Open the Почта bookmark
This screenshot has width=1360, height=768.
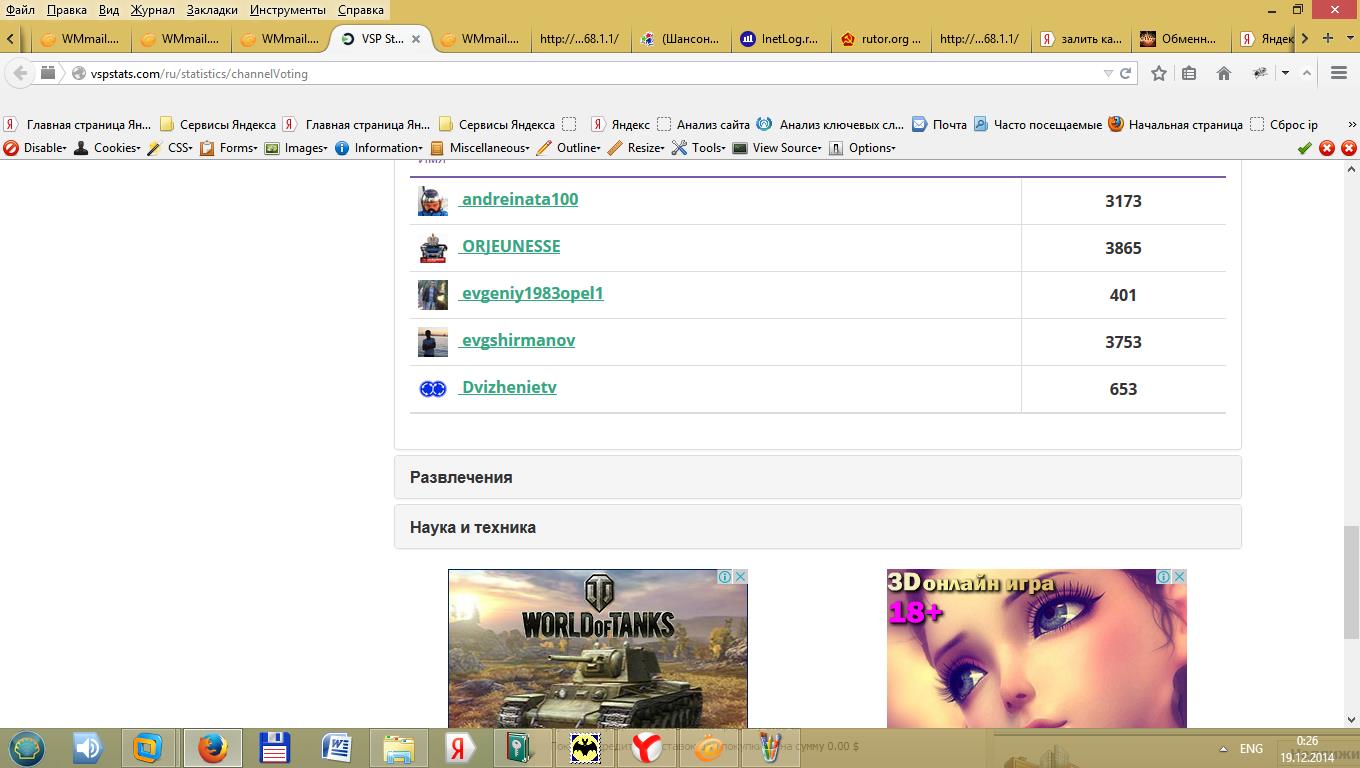tap(939, 124)
